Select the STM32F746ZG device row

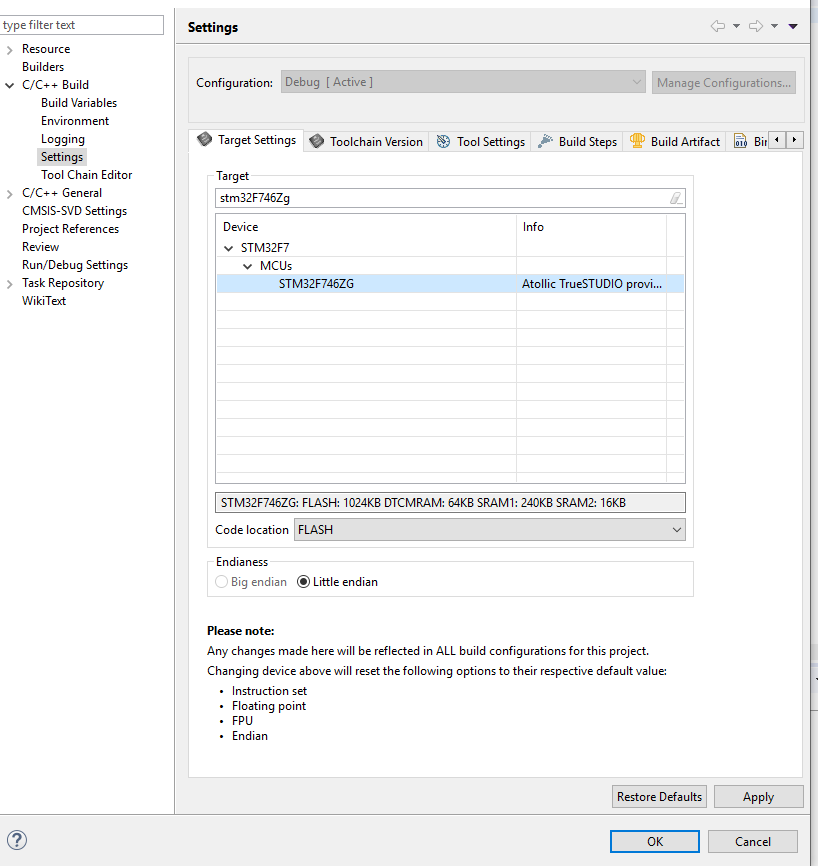point(450,284)
